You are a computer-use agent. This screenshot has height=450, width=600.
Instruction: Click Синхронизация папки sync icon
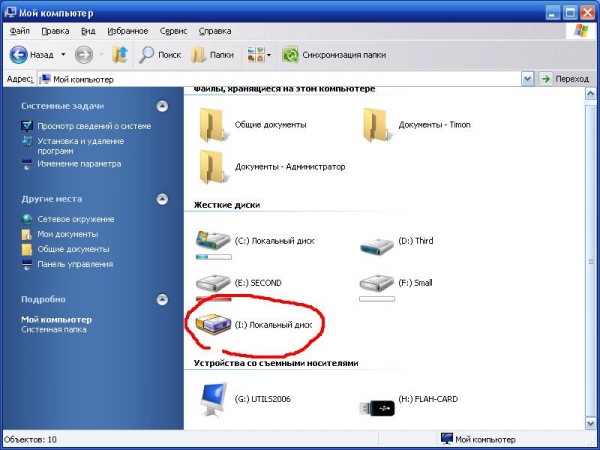click(290, 55)
